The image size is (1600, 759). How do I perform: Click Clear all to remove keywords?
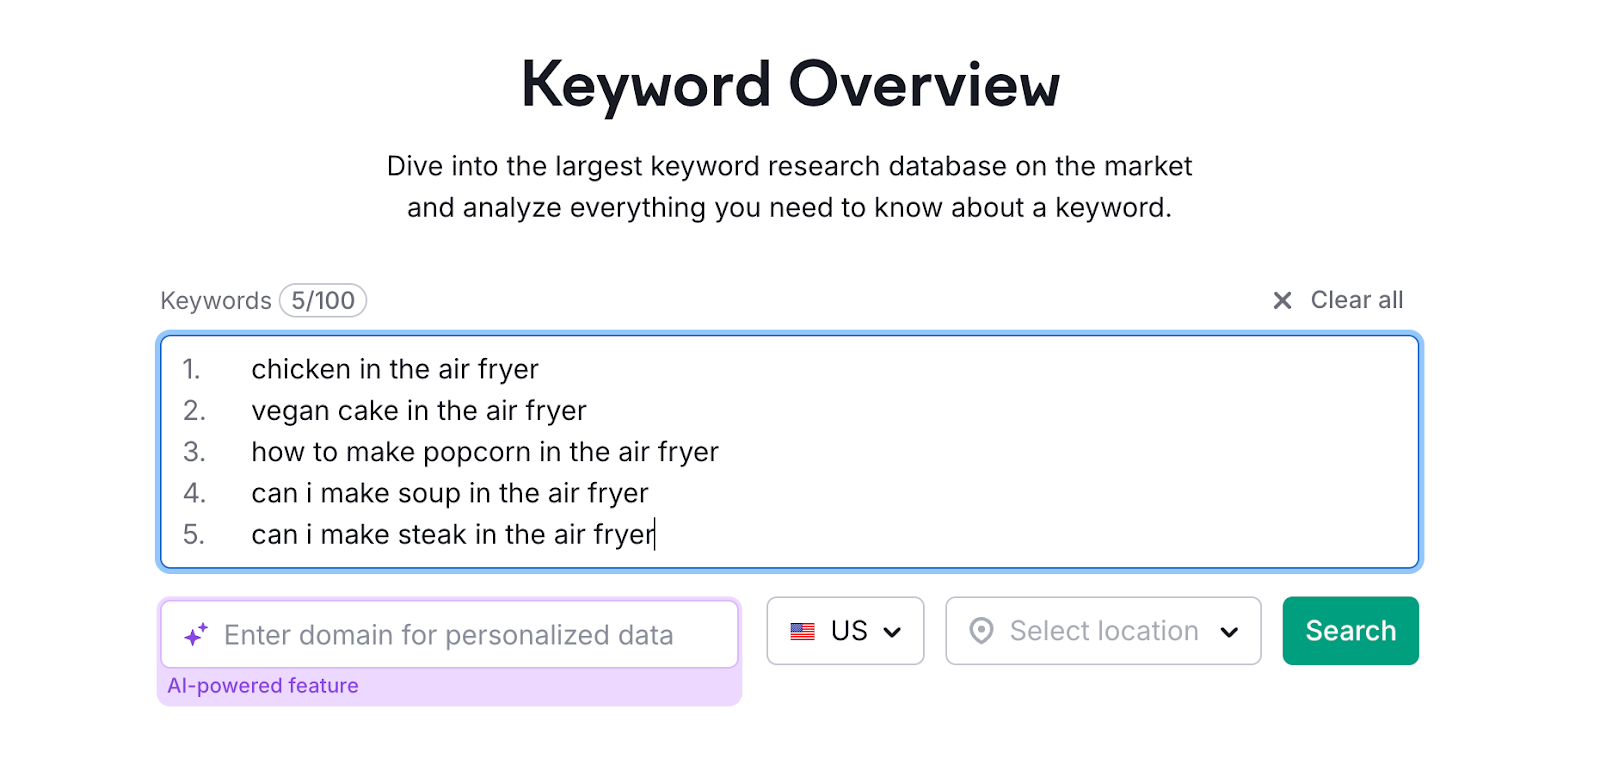[x=1356, y=300]
